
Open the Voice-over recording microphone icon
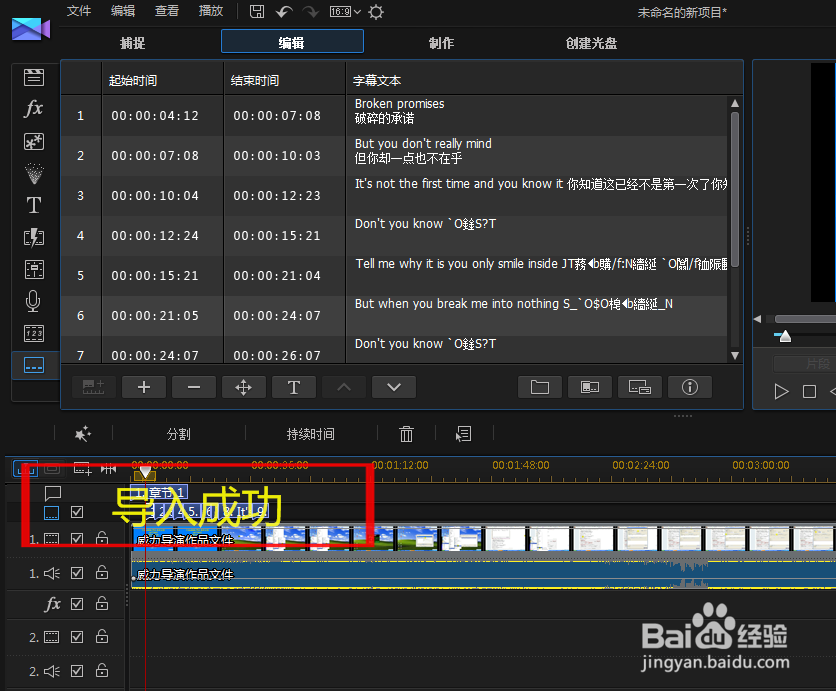pyautogui.click(x=34, y=301)
